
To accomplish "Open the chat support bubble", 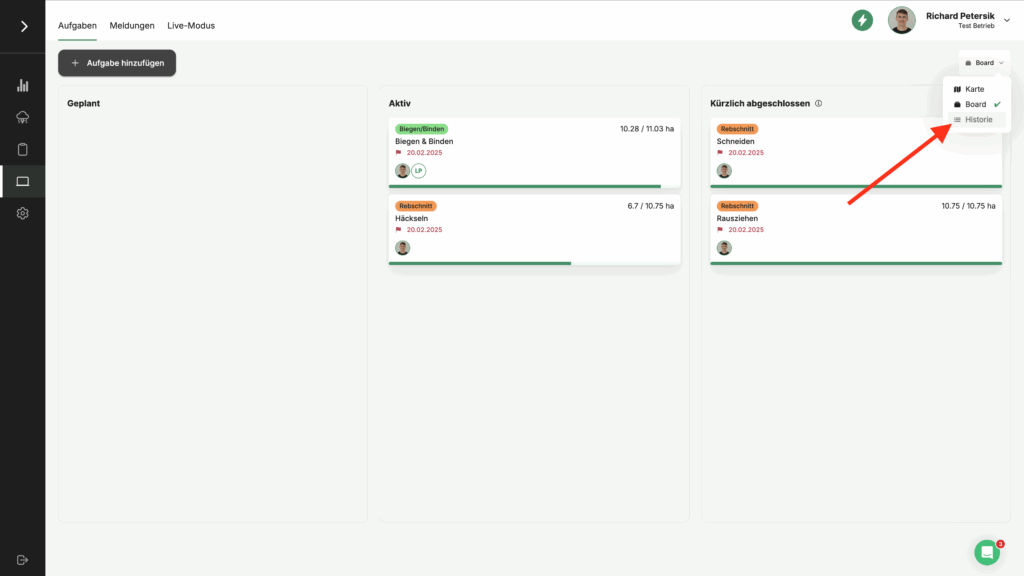I will [987, 552].
